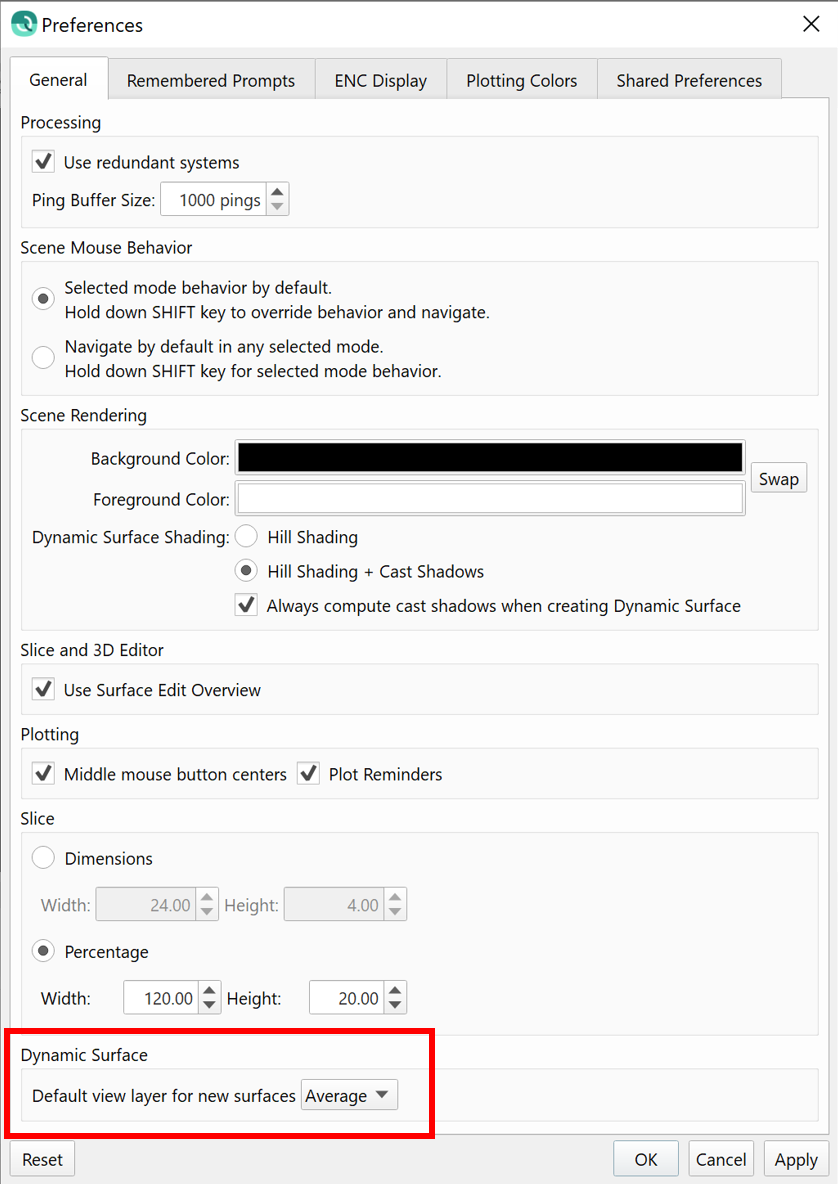This screenshot has height=1184, width=838.
Task: Increase Ping Buffer Size with up arrow
Action: point(278,192)
